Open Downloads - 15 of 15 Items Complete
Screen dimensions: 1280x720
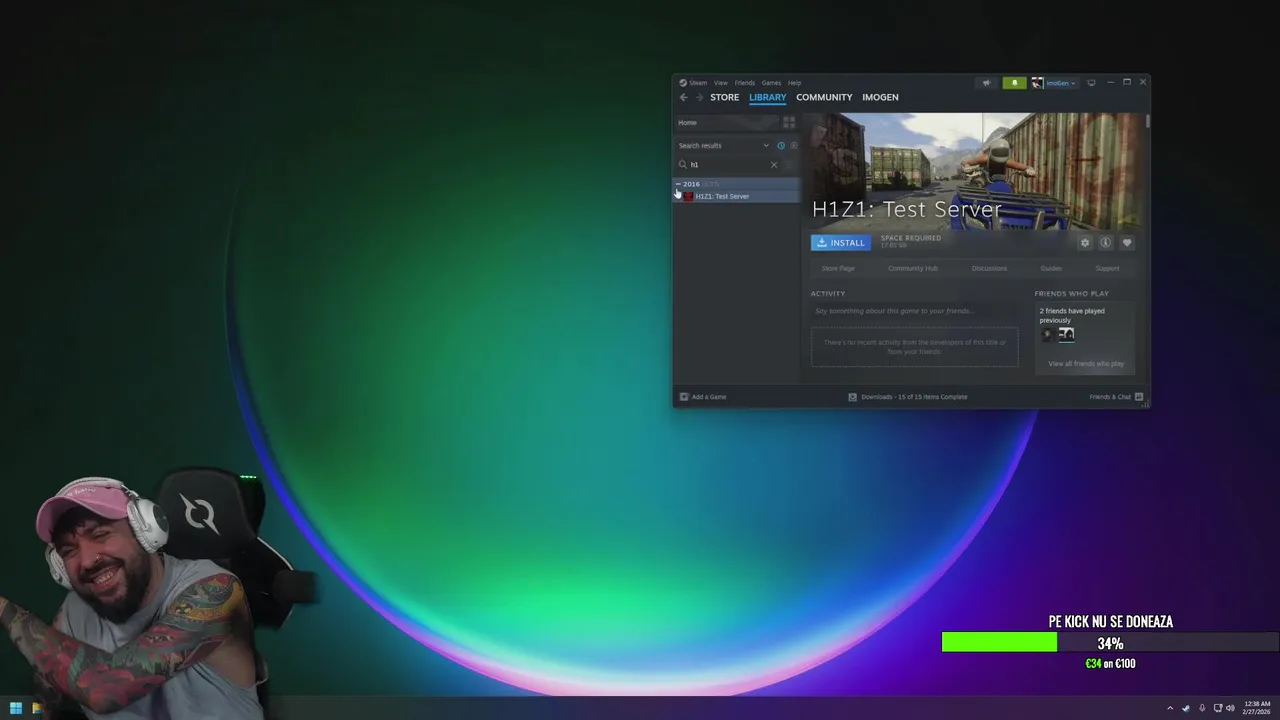pyautogui.click(x=914, y=397)
